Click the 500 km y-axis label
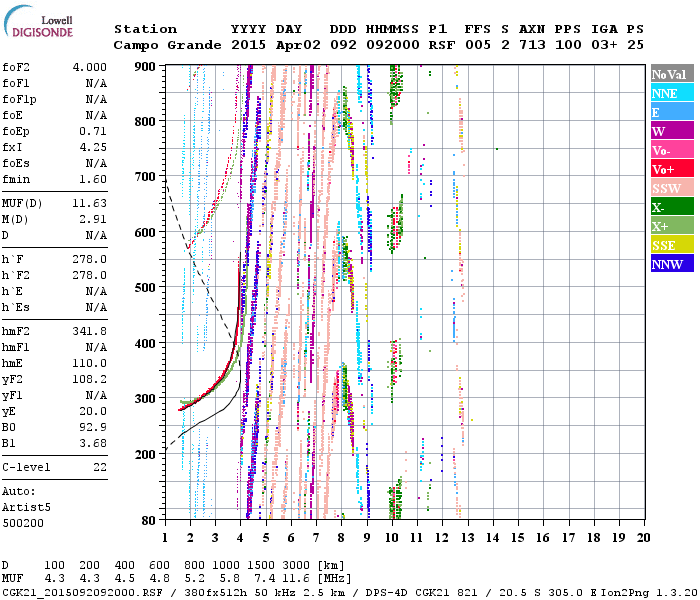 click(146, 288)
